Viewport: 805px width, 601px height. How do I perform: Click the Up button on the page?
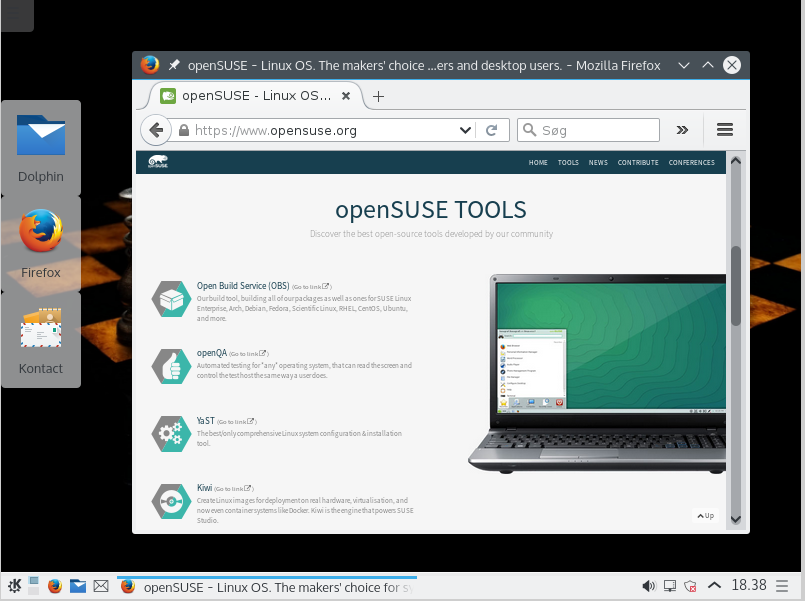tap(705, 515)
